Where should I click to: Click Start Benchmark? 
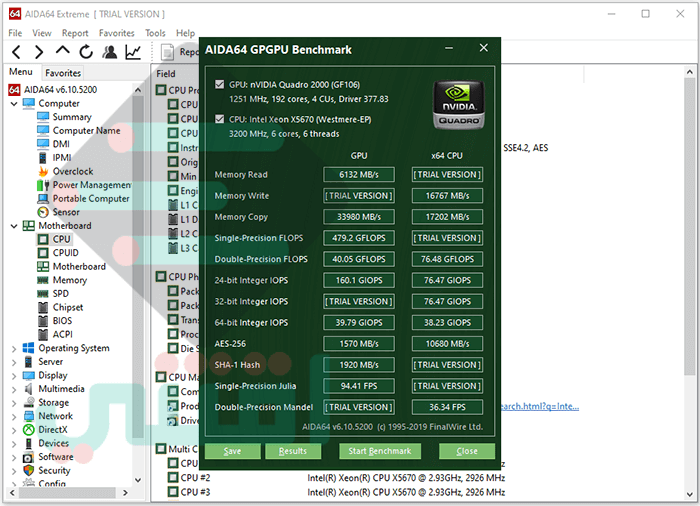[x=380, y=451]
